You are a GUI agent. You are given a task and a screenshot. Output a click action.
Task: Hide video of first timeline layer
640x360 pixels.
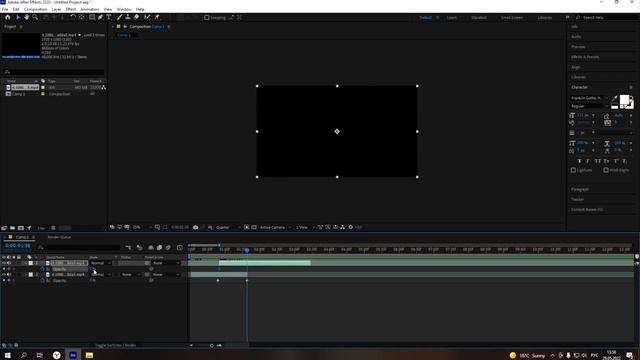(4, 263)
